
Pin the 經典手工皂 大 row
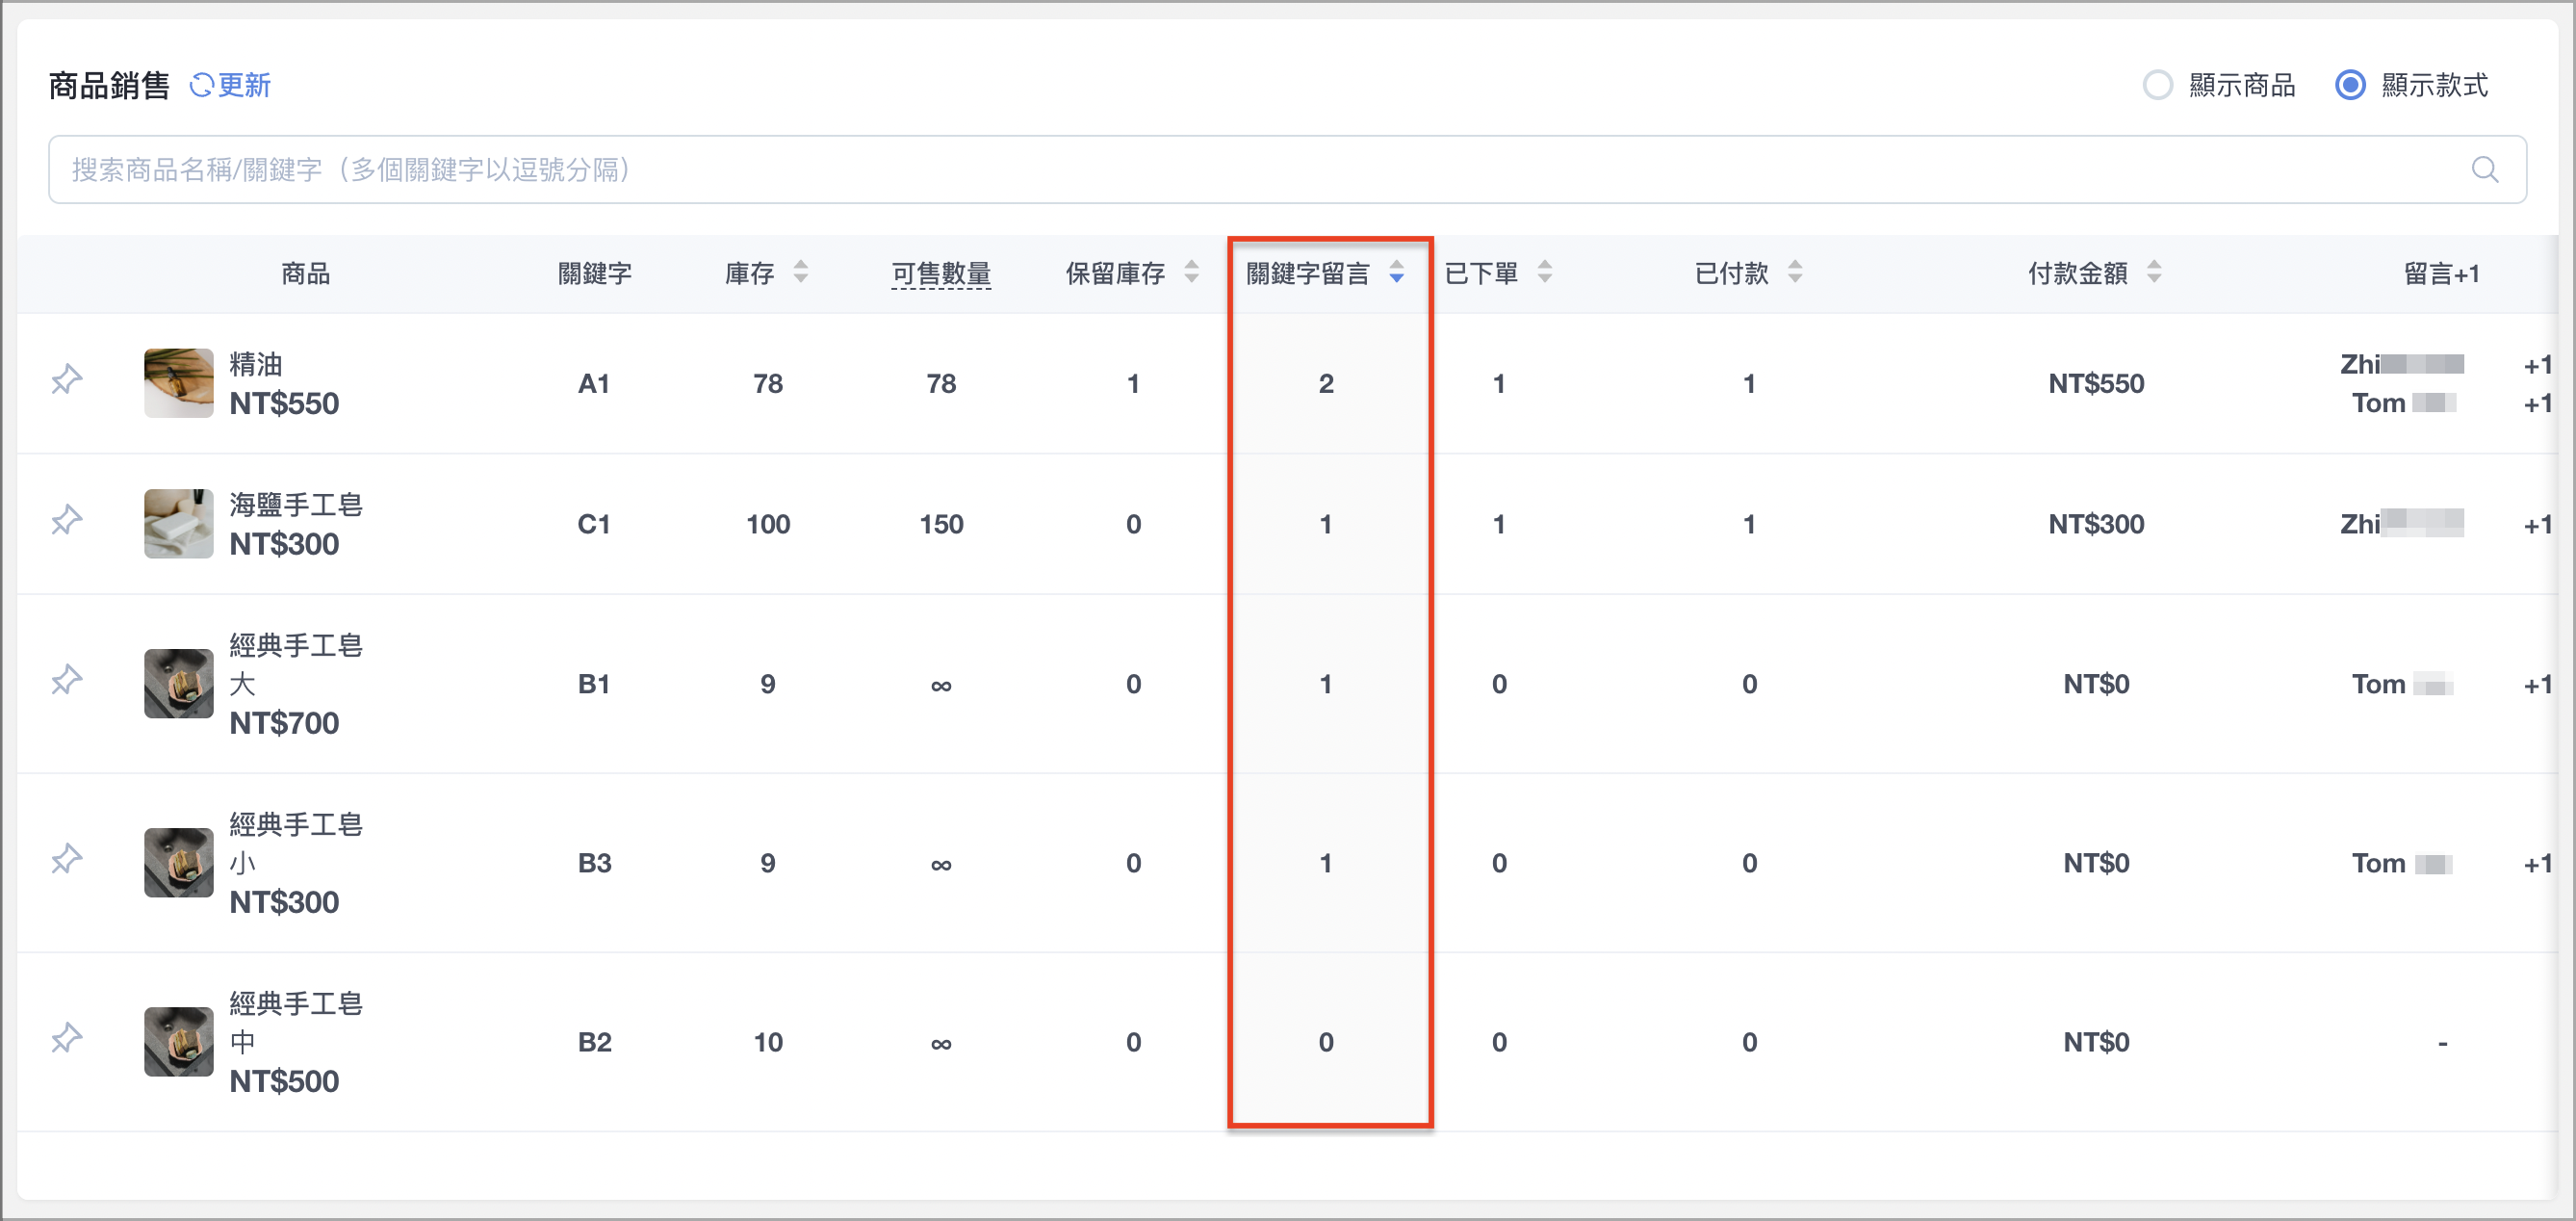[x=66, y=680]
